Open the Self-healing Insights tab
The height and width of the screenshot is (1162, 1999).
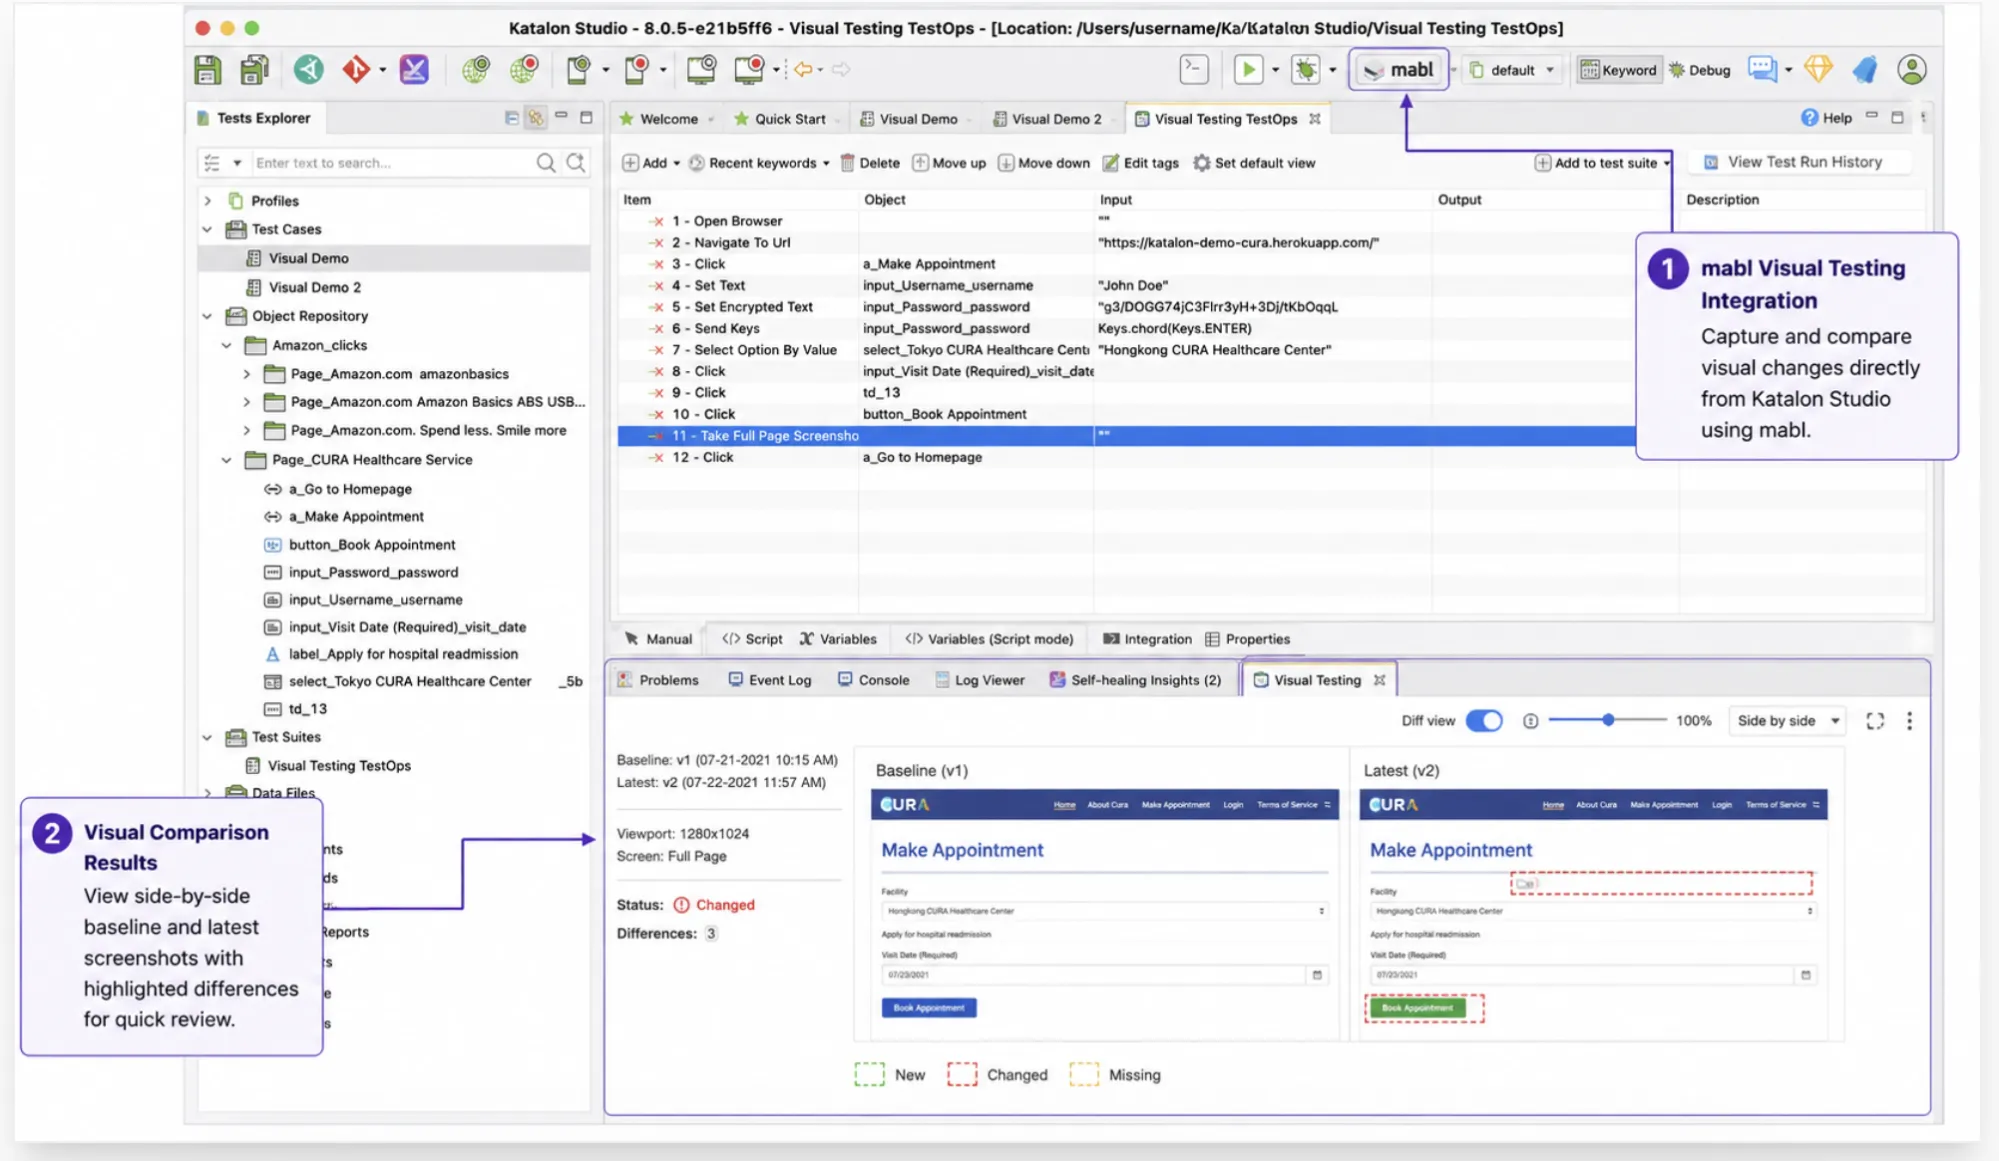(x=1135, y=680)
